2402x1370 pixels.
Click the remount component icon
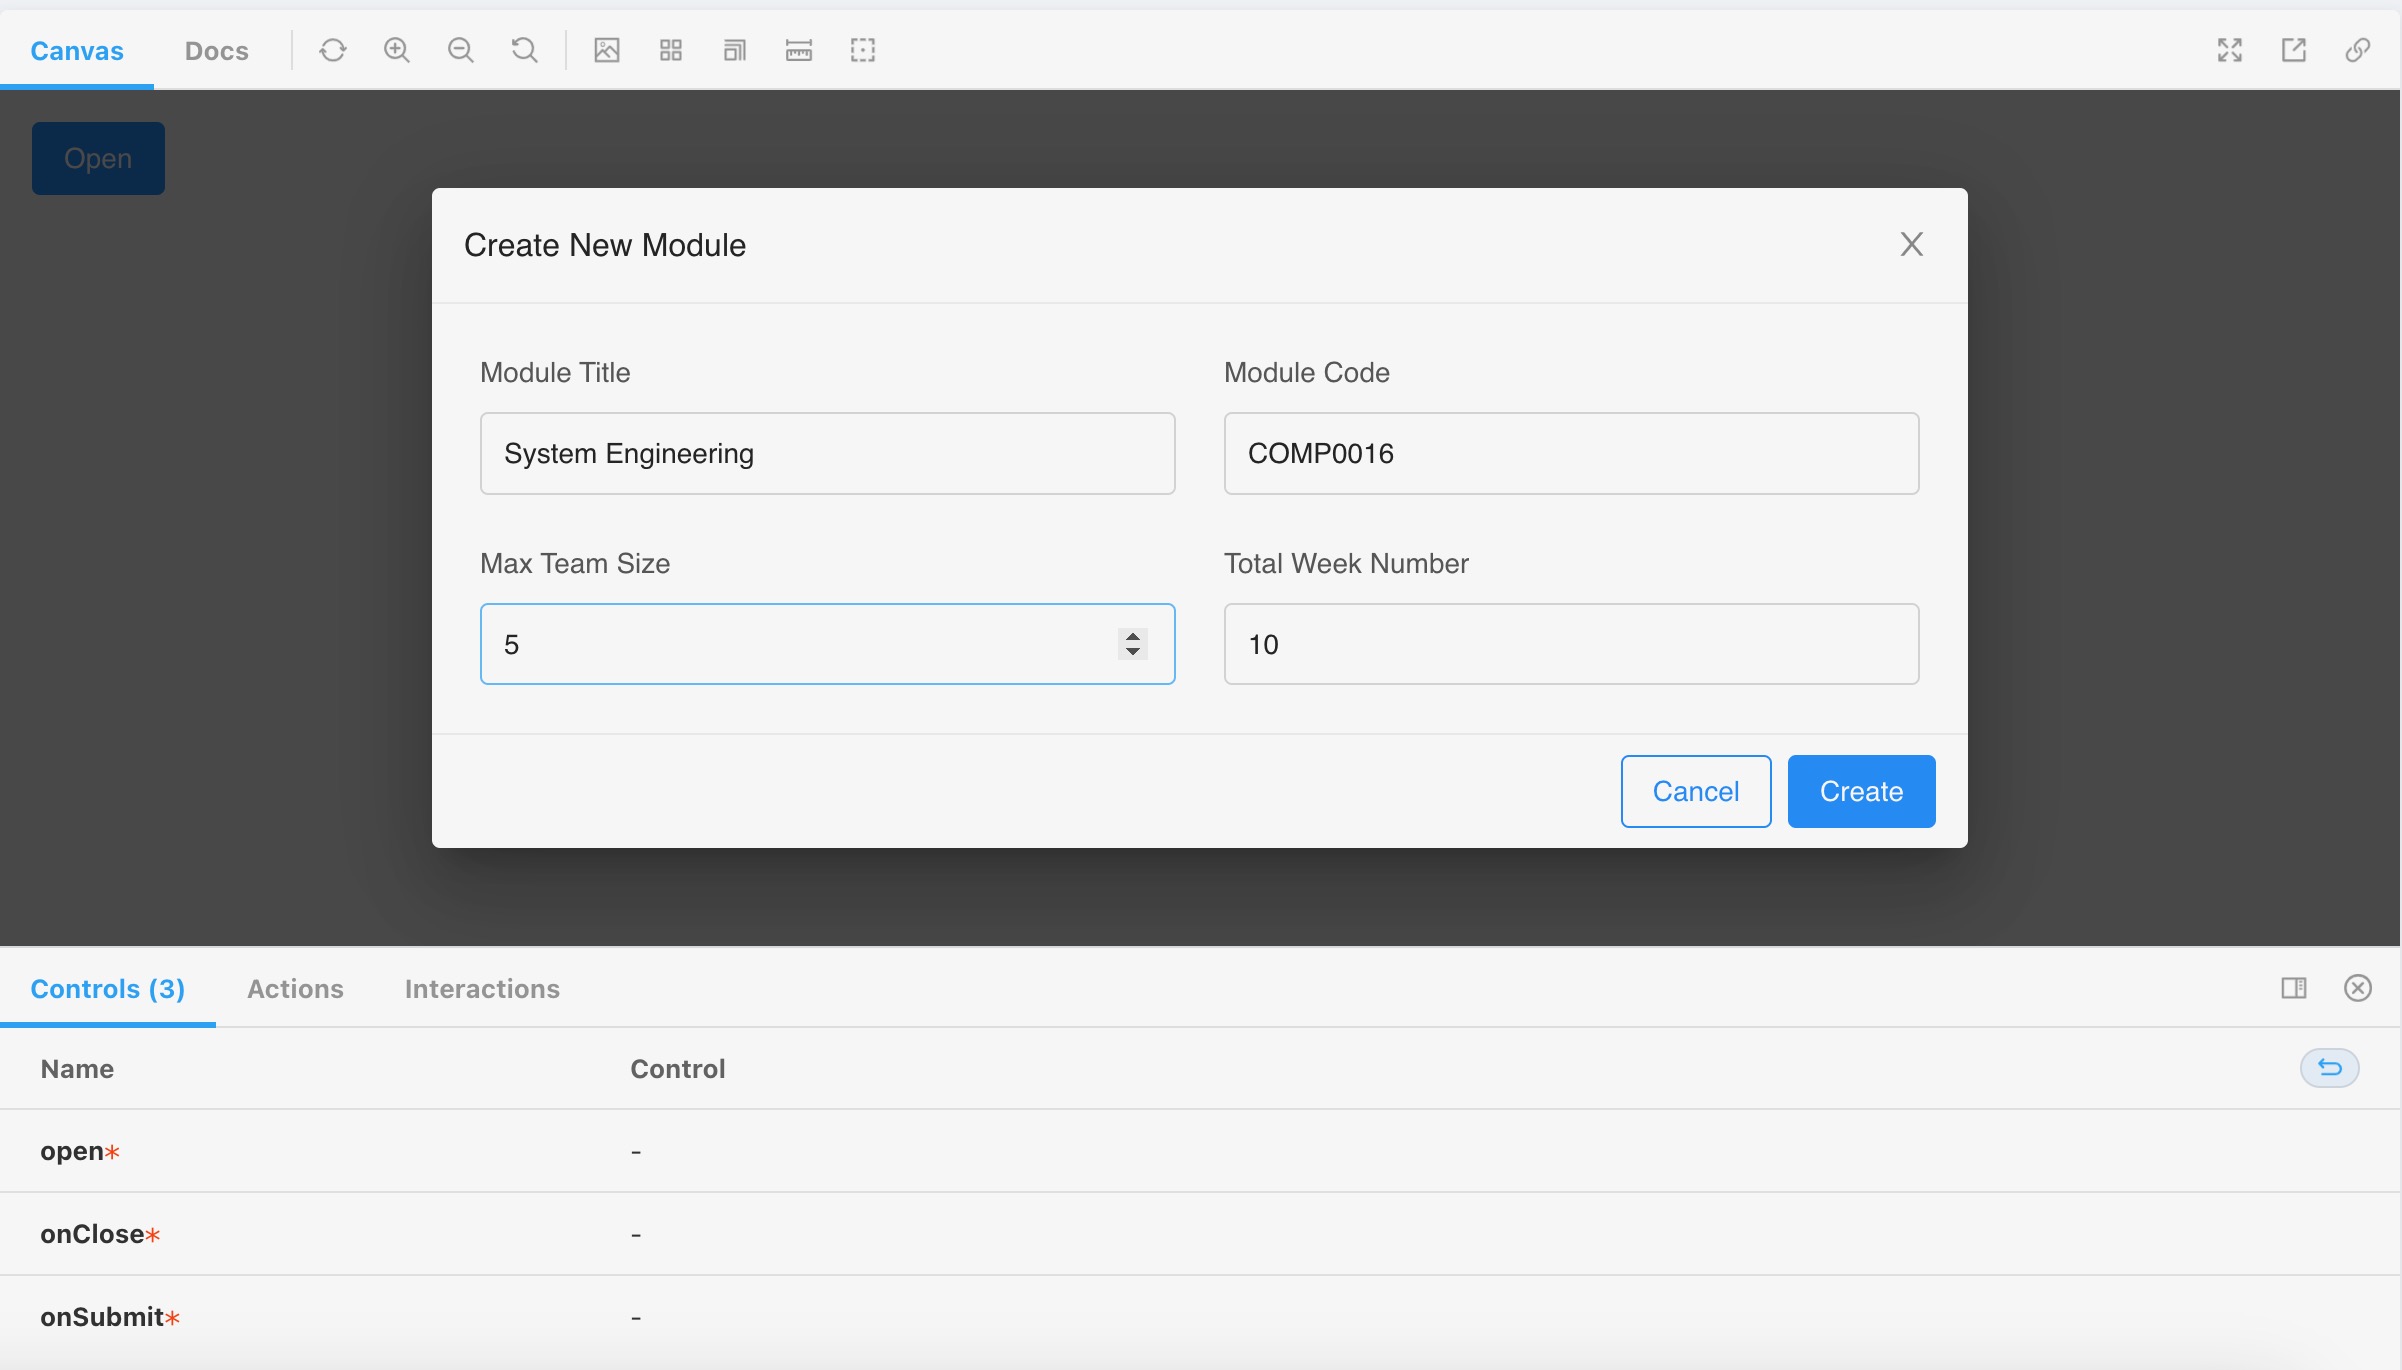[x=333, y=50]
